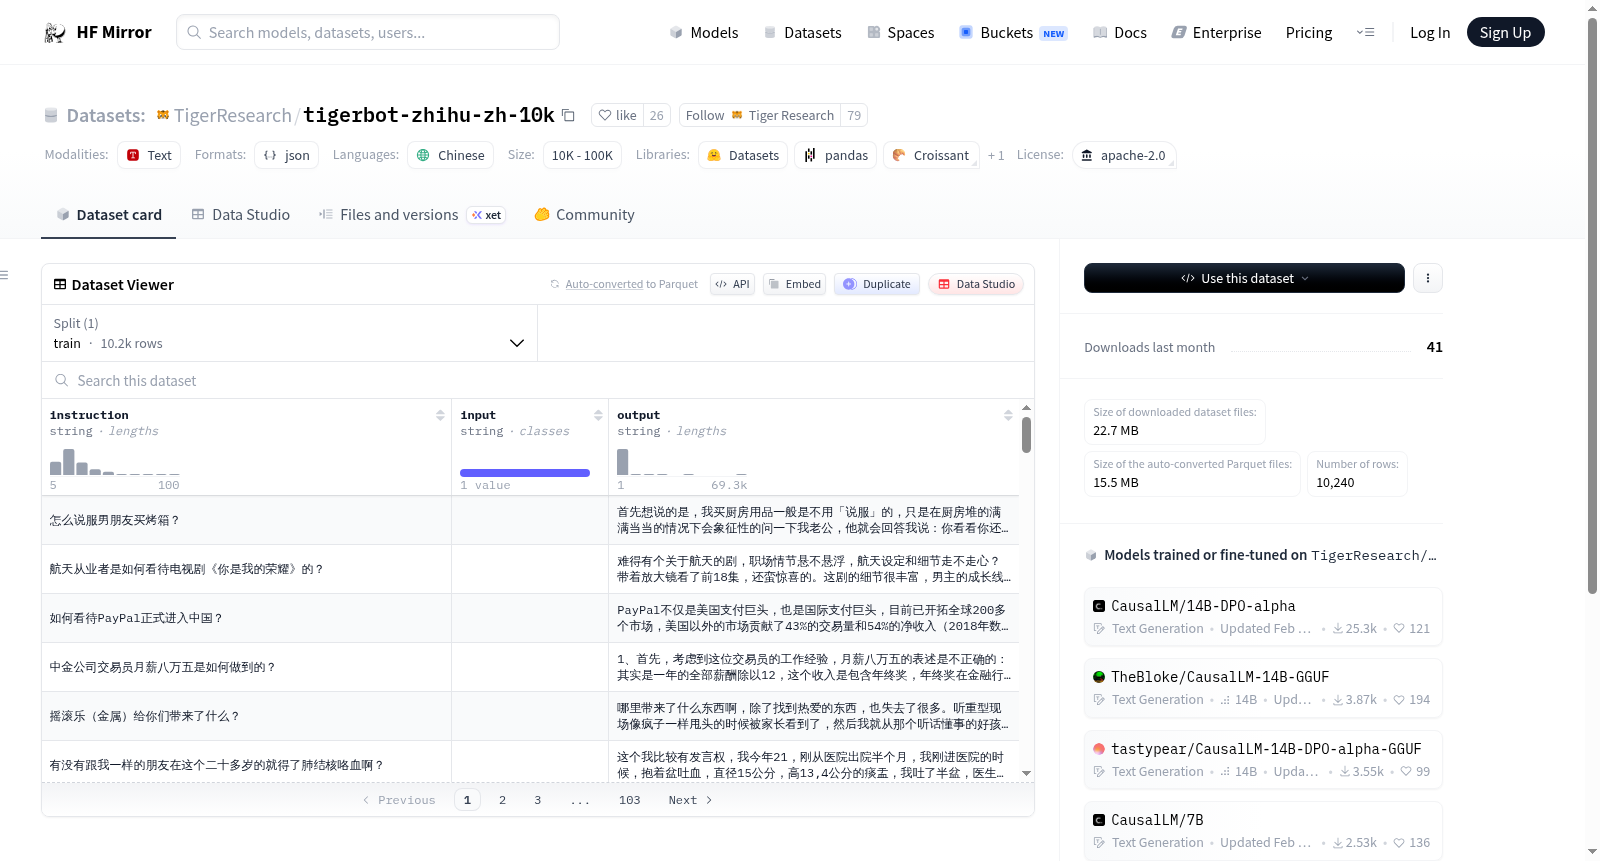Viewport: 1600px width, 861px height.
Task: Focus the Search this dataset field
Action: click(x=538, y=380)
